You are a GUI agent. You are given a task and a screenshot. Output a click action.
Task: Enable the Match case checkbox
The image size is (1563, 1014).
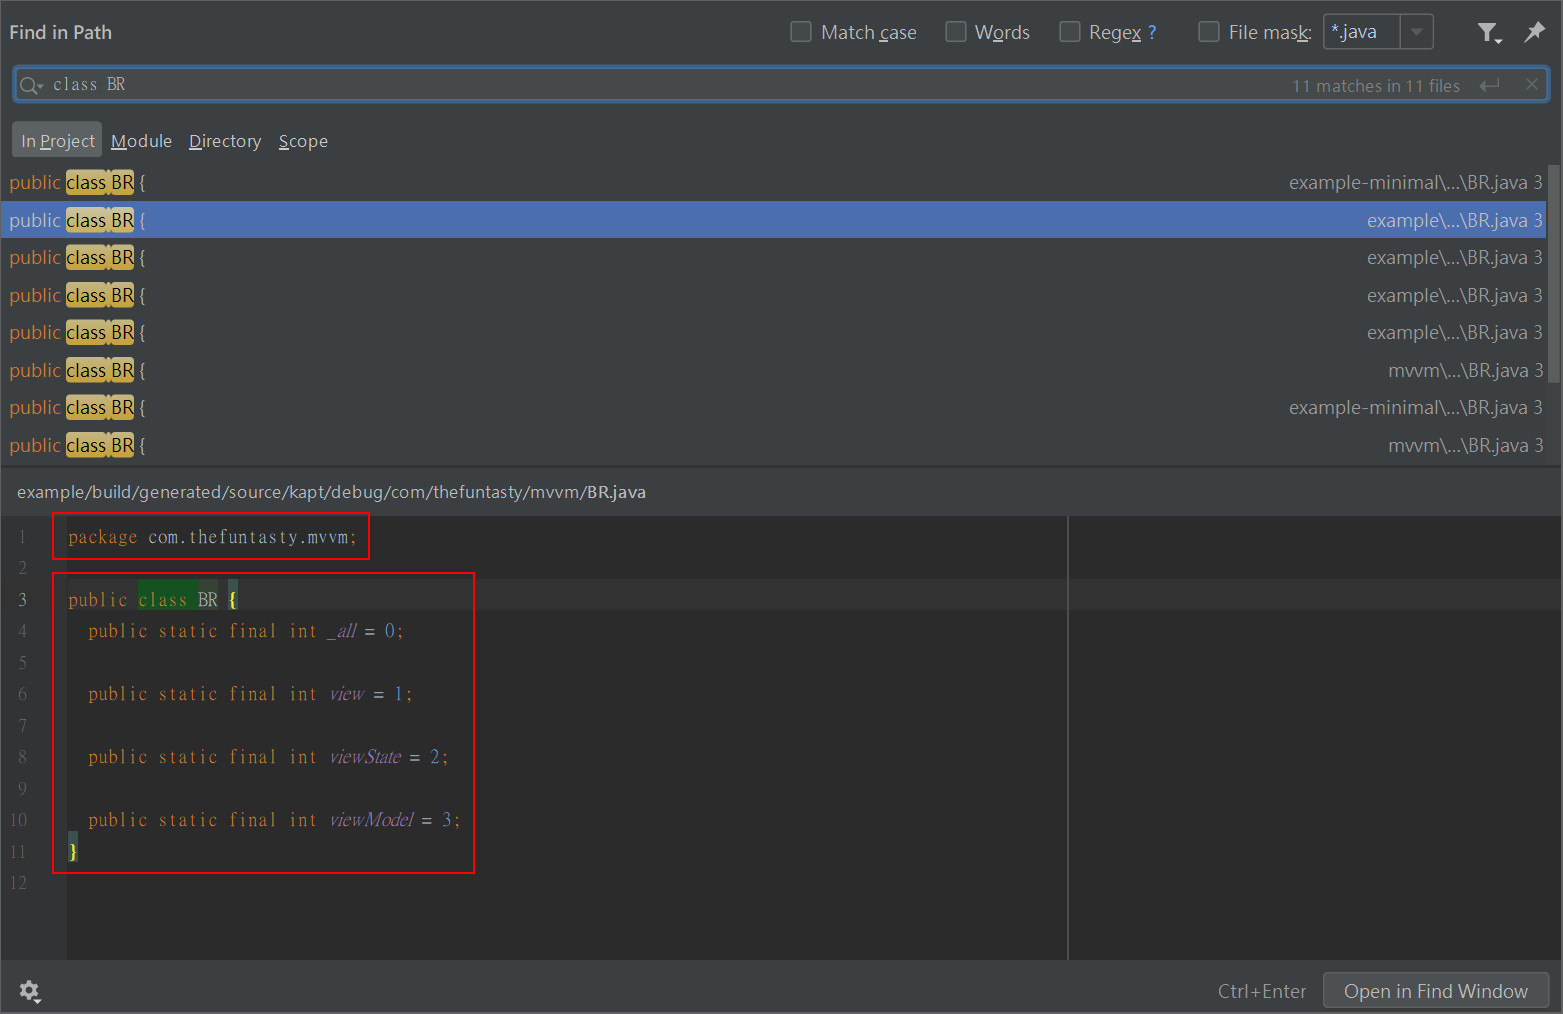tap(800, 31)
